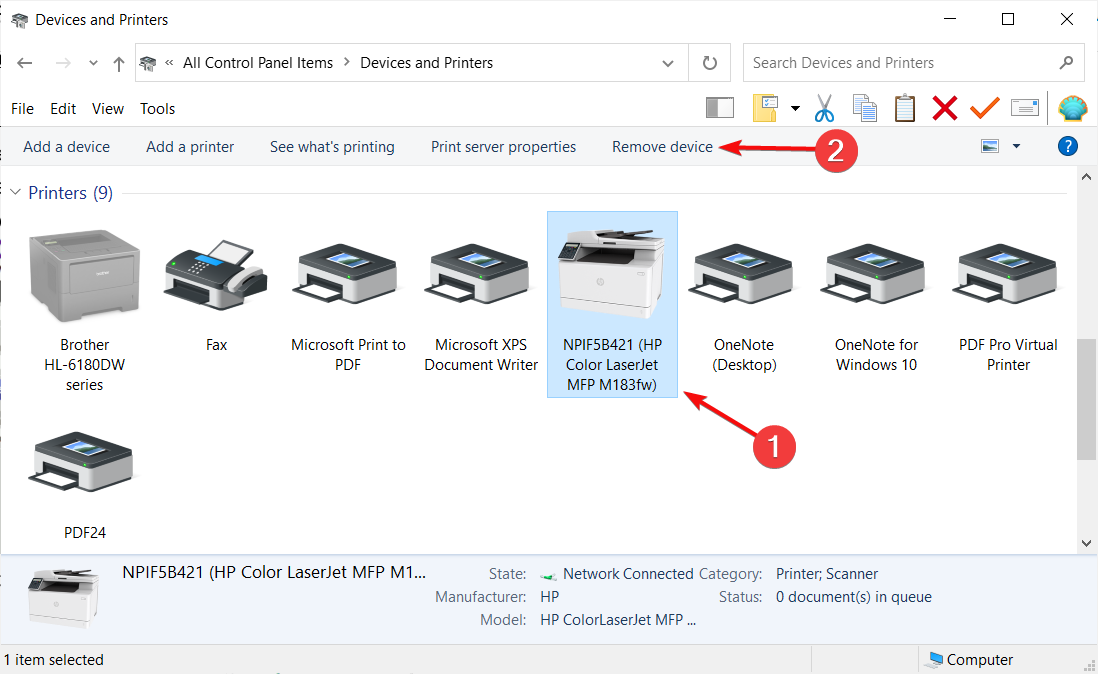The width and height of the screenshot is (1098, 674).
Task: Click the preview pane layout icon
Action: point(719,108)
